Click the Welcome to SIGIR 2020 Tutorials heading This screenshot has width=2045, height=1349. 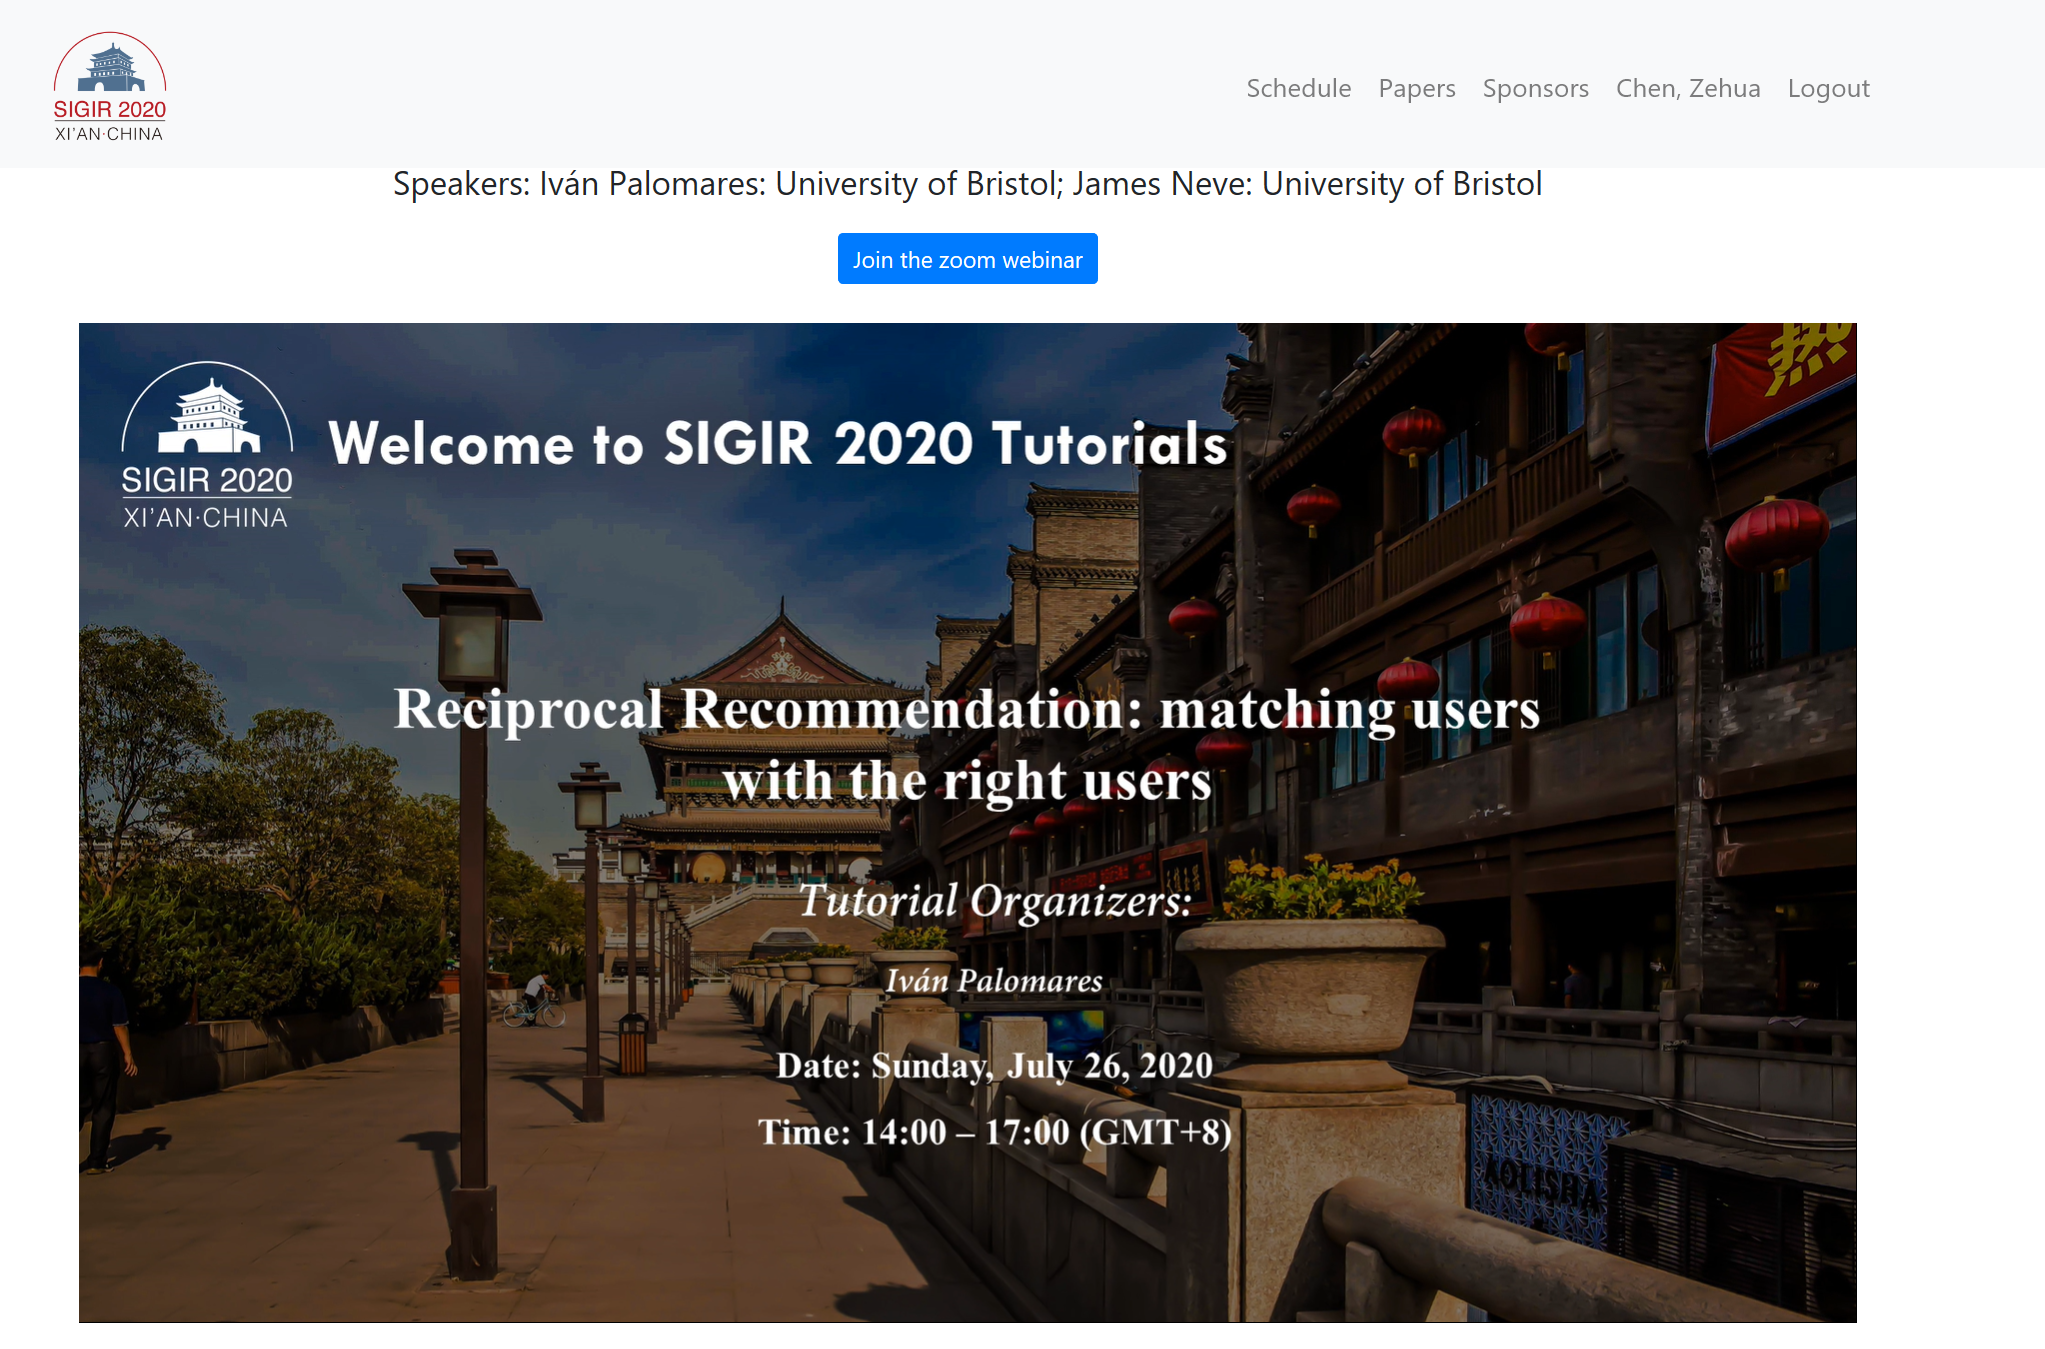(777, 443)
